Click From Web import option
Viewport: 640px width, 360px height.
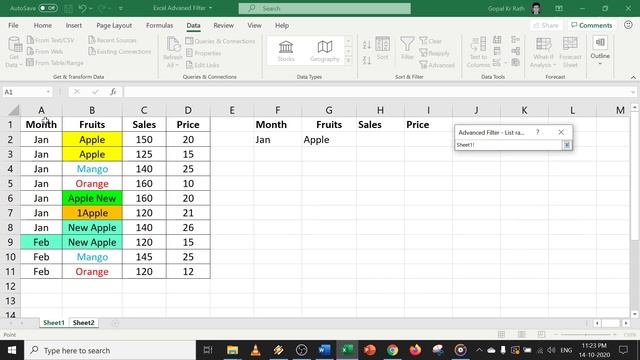tap(45, 51)
